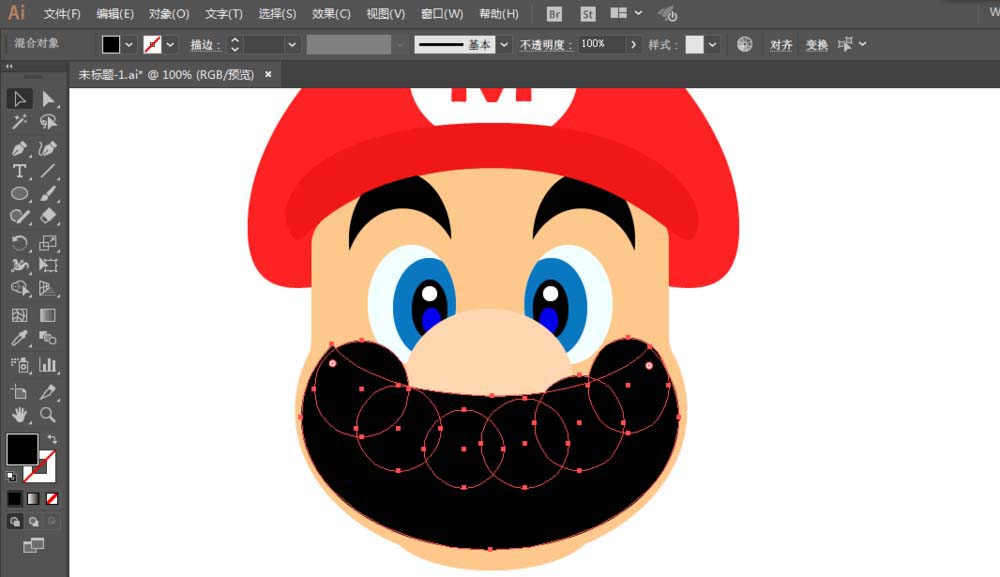
Task: Select the Scale tool
Action: (48, 243)
